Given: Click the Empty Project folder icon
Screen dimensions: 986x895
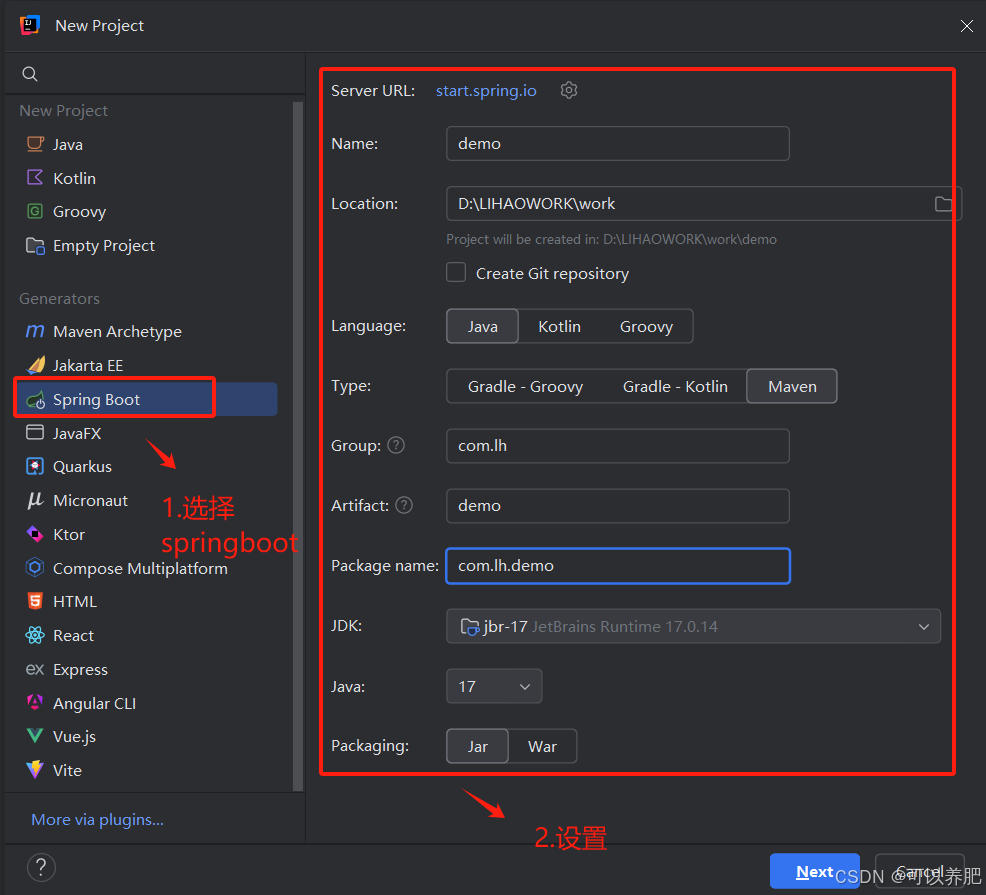Looking at the screenshot, I should pyautogui.click(x=35, y=245).
